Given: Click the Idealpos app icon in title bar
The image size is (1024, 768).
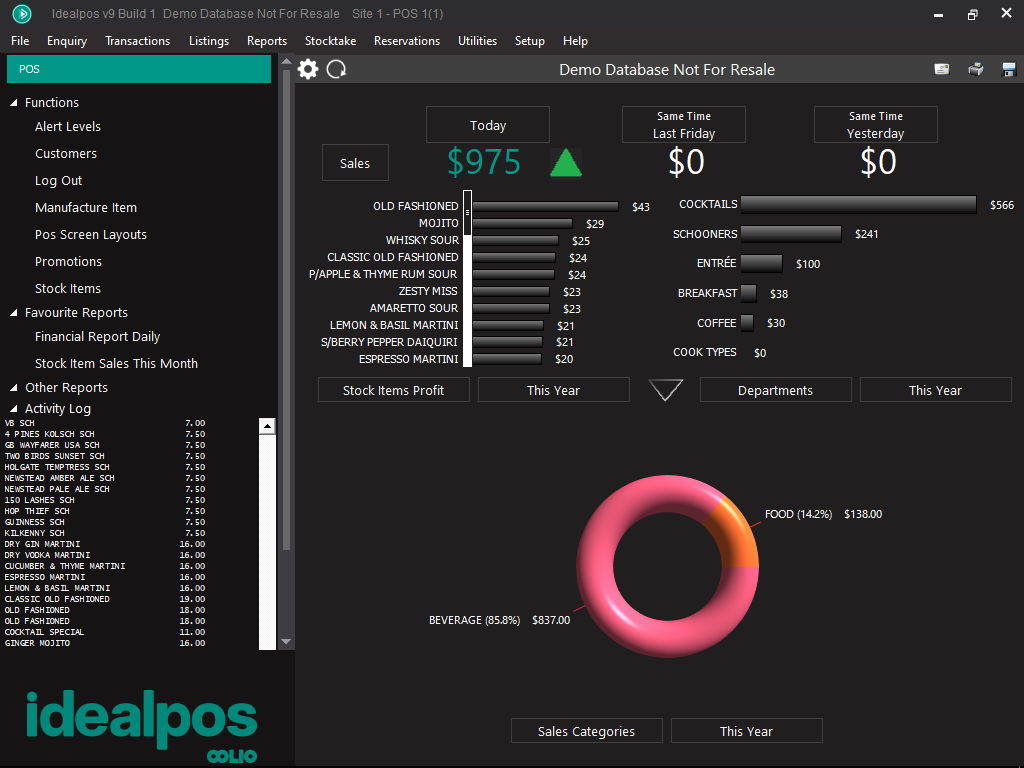Looking at the screenshot, I should [21, 14].
